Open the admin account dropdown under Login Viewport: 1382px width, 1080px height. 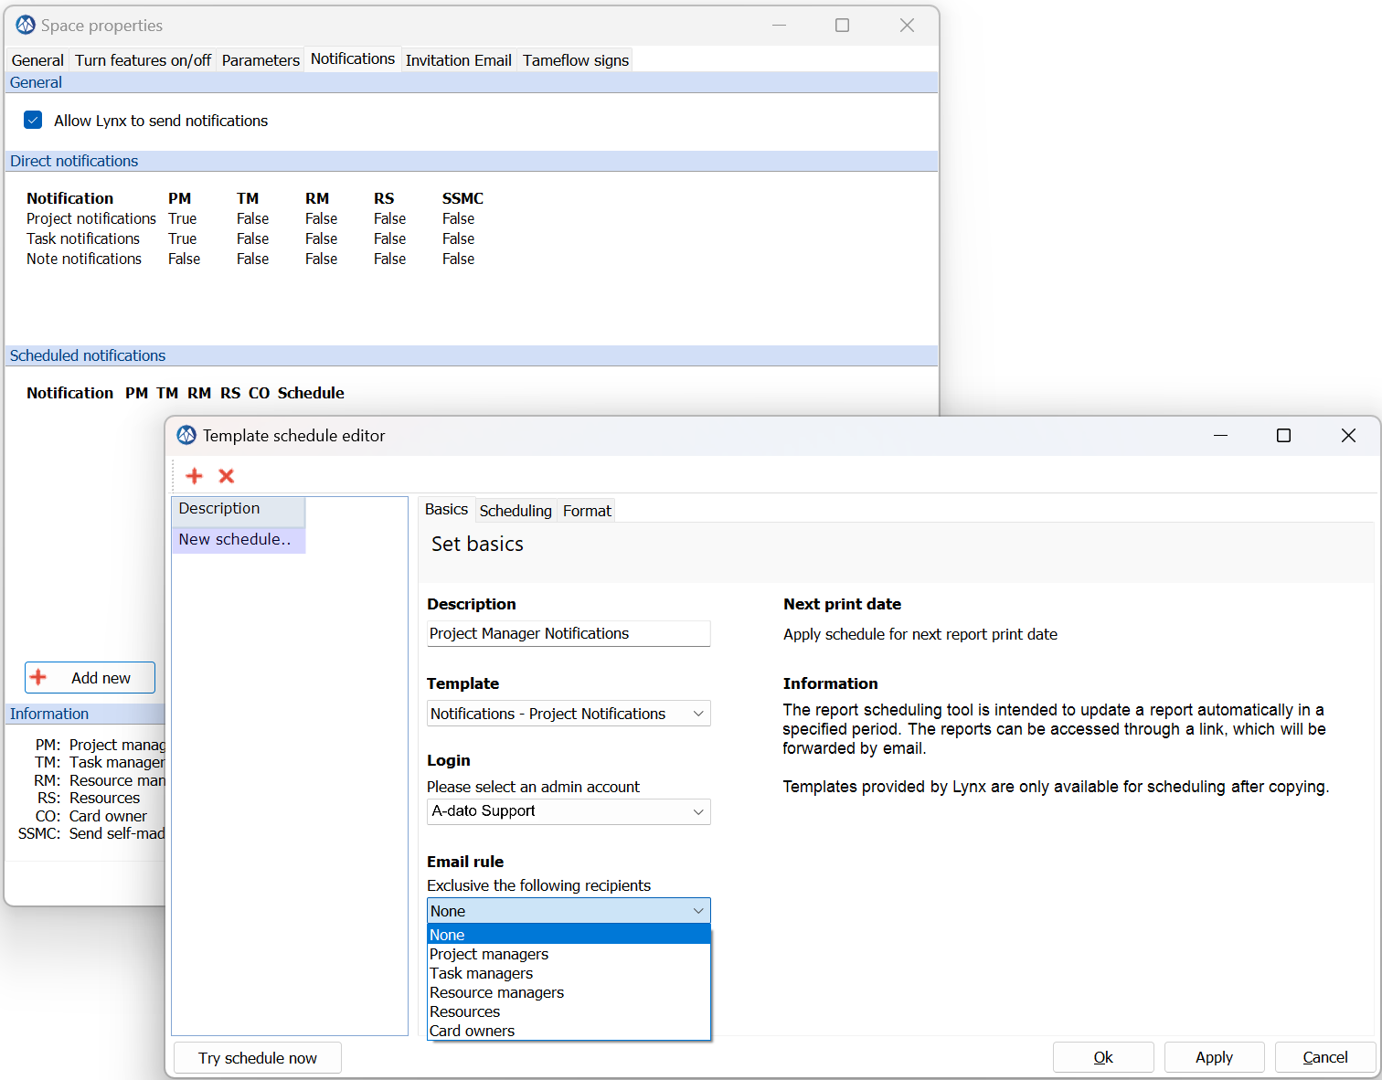pyautogui.click(x=567, y=811)
